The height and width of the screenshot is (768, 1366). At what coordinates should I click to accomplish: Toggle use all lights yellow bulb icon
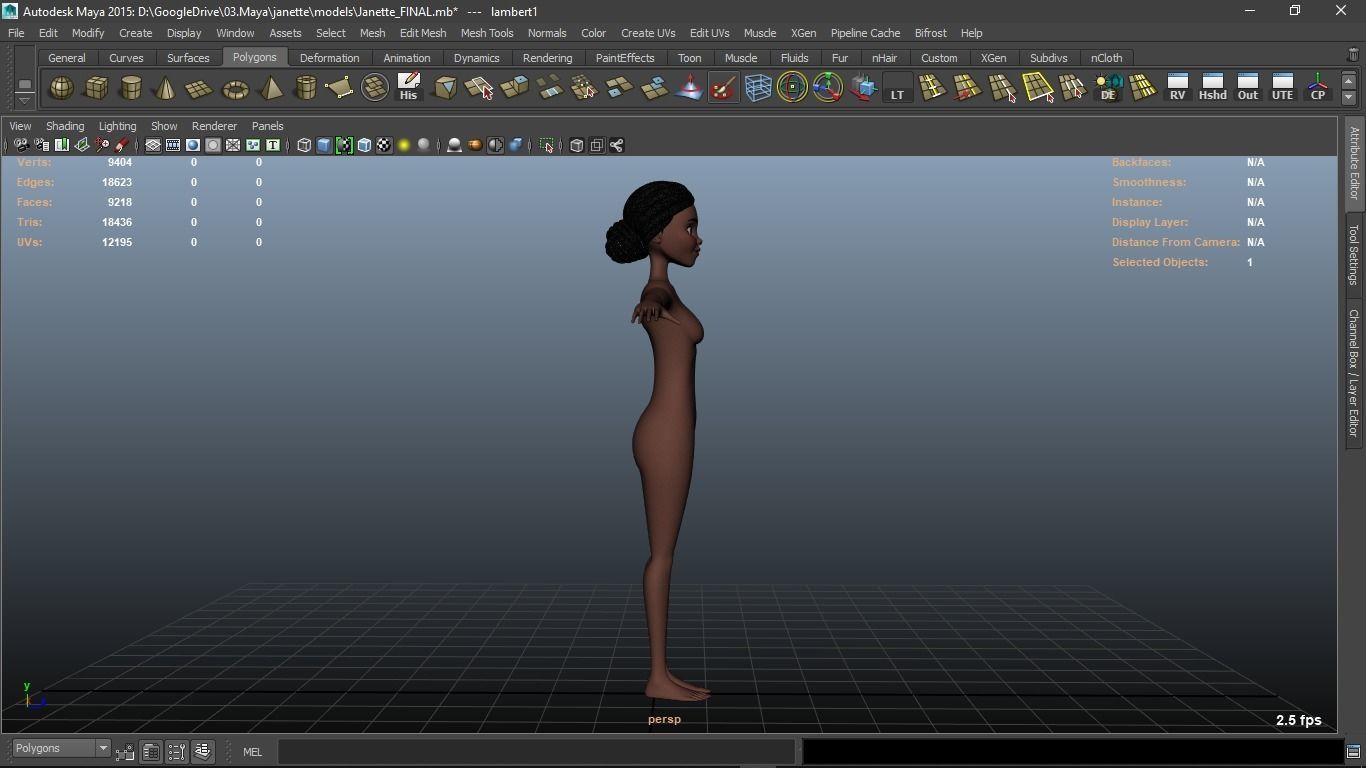click(x=404, y=146)
